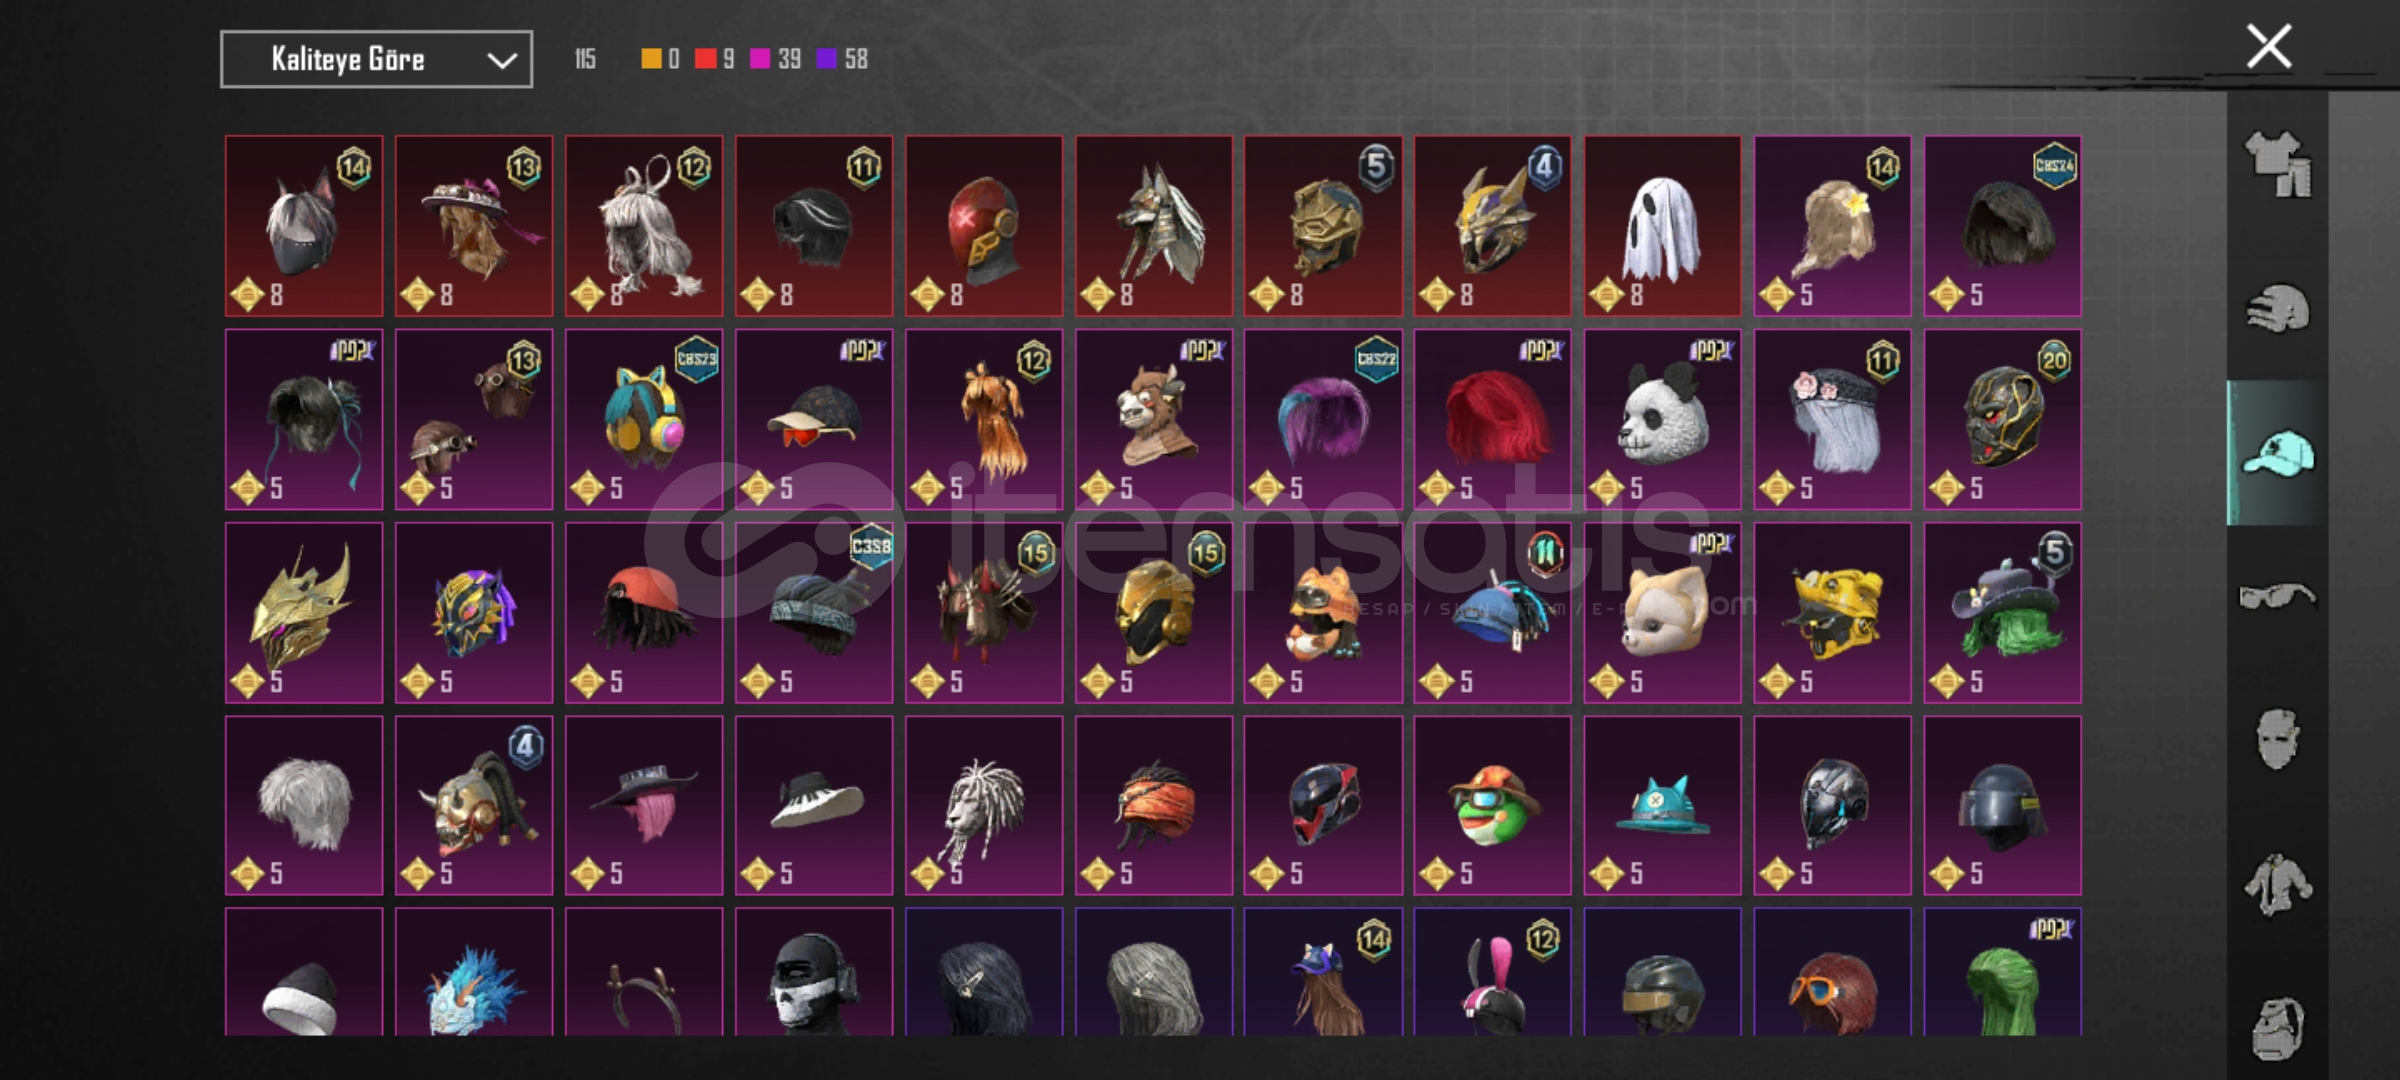This screenshot has height=1080, width=2400.
Task: Select the cap headgear category tab
Action: [2278, 453]
